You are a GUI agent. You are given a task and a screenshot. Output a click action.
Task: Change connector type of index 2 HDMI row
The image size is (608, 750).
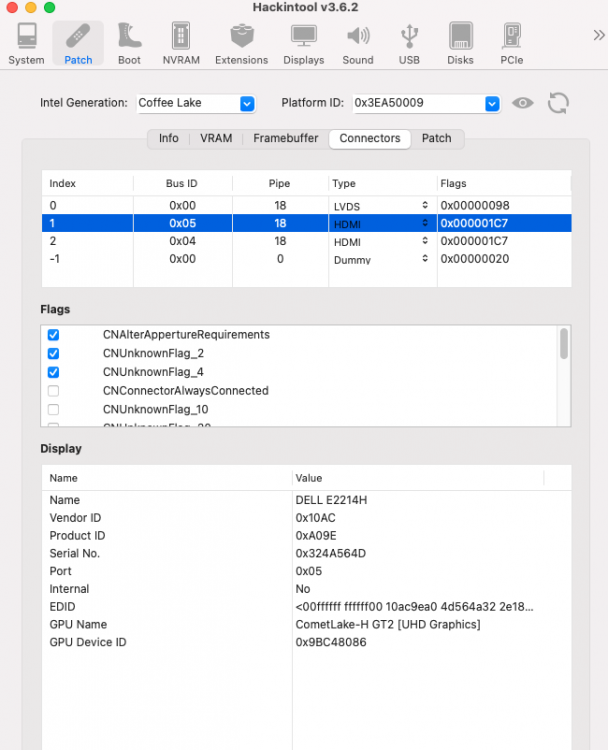coord(380,241)
